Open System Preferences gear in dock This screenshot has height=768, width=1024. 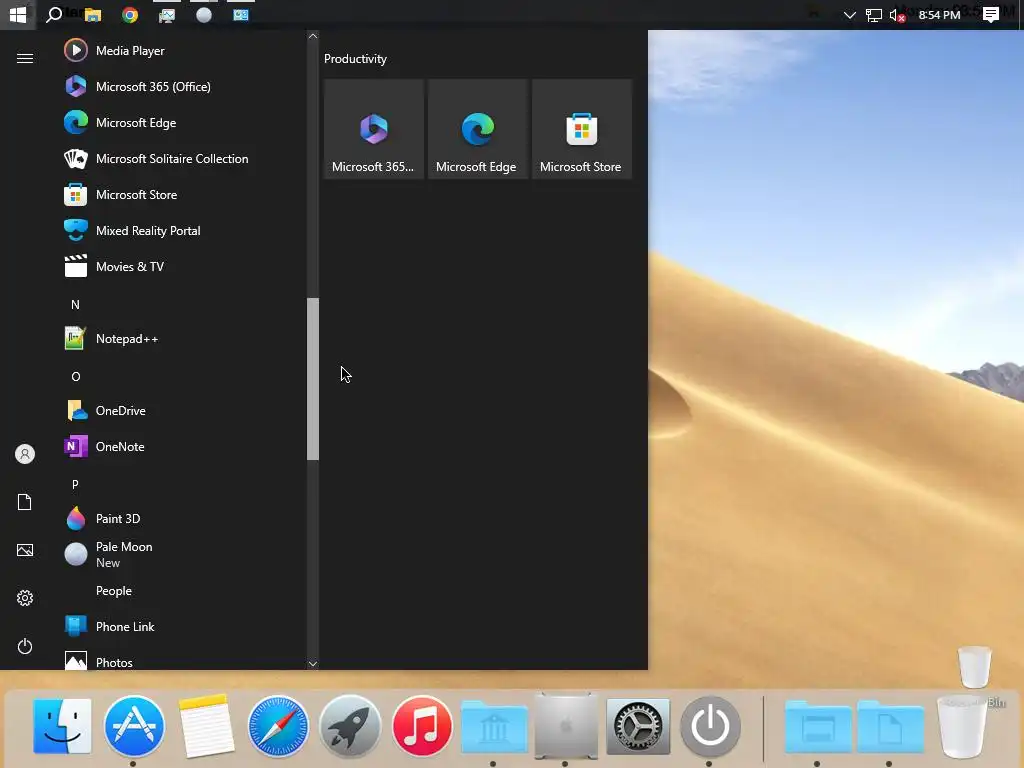[x=638, y=726]
